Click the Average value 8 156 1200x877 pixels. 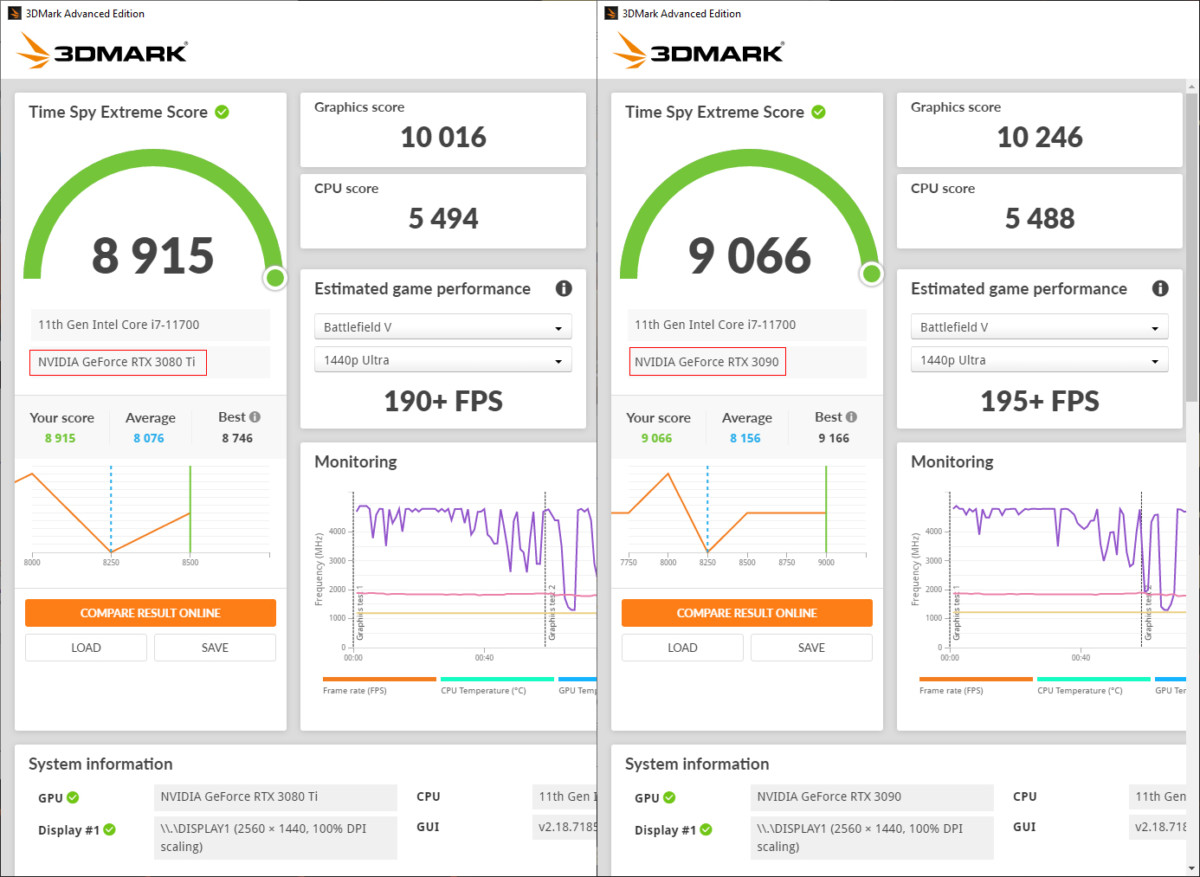coord(747,438)
